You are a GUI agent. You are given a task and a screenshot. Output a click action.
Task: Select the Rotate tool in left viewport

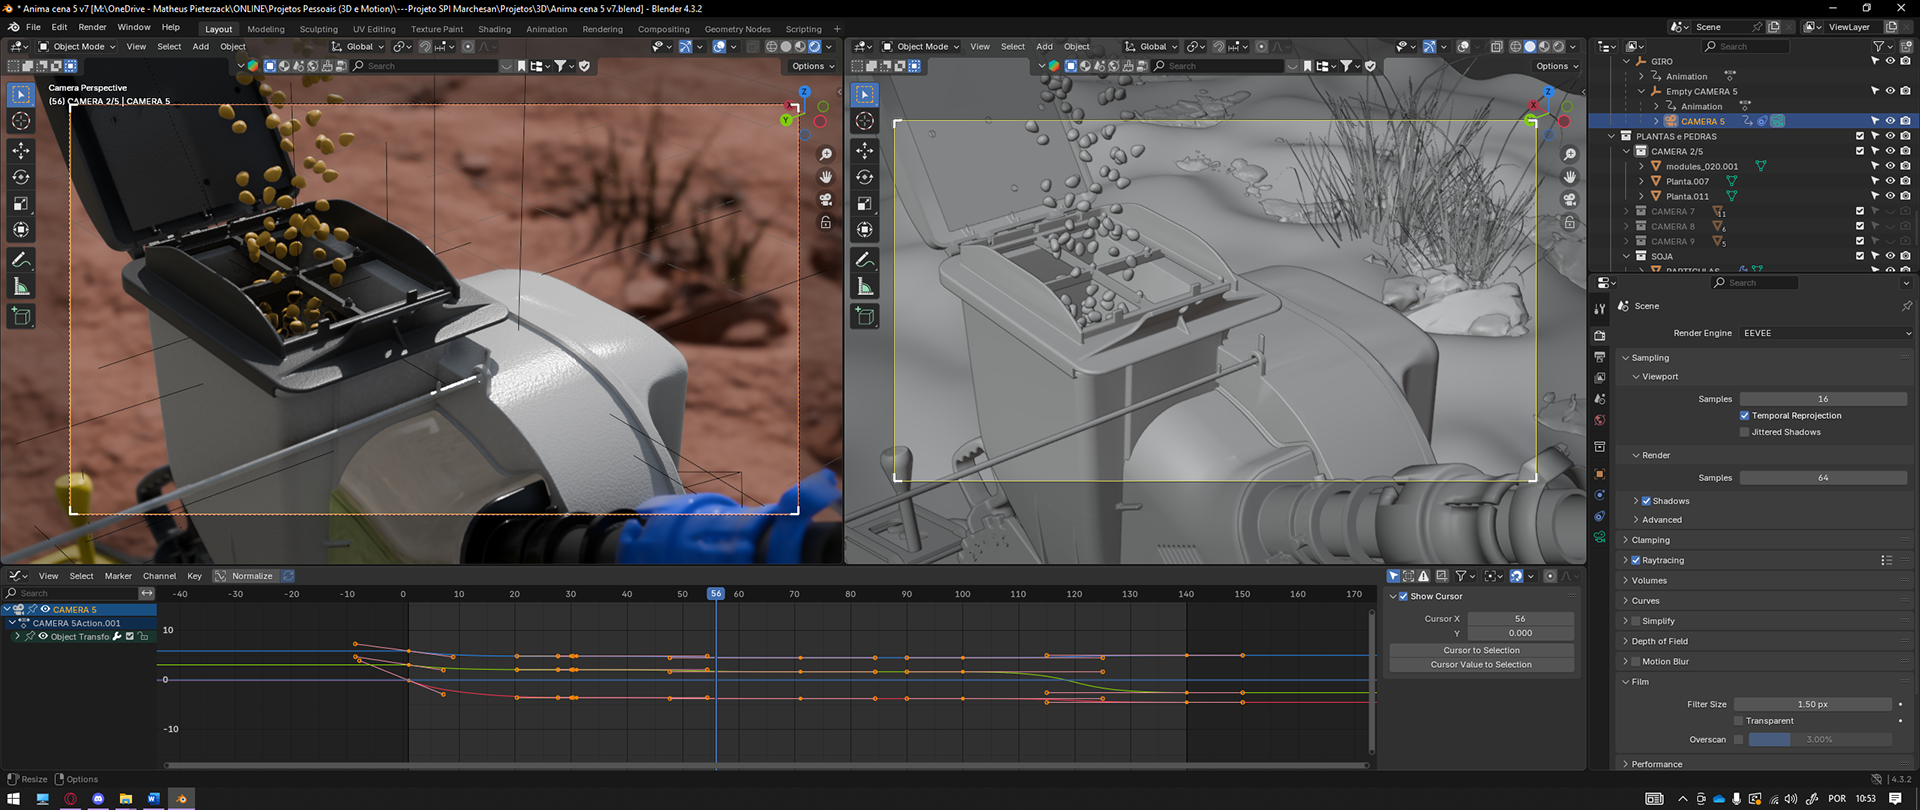pos(21,177)
